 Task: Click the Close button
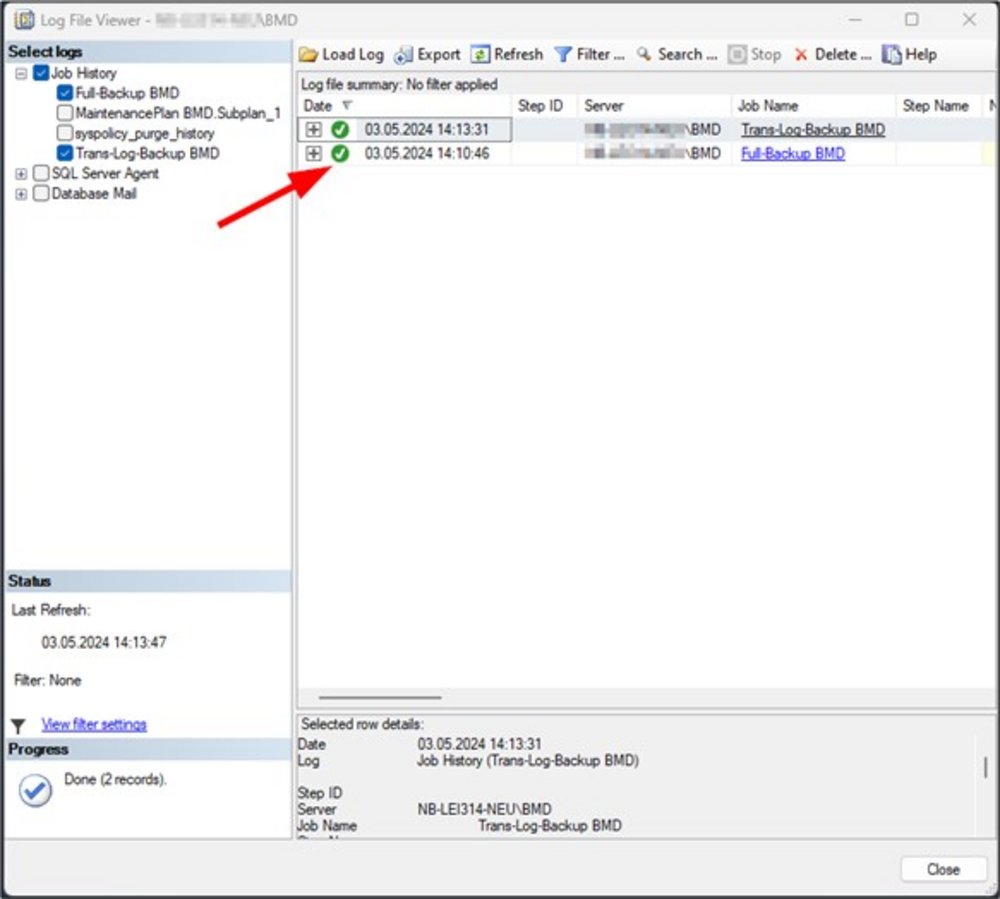942,869
